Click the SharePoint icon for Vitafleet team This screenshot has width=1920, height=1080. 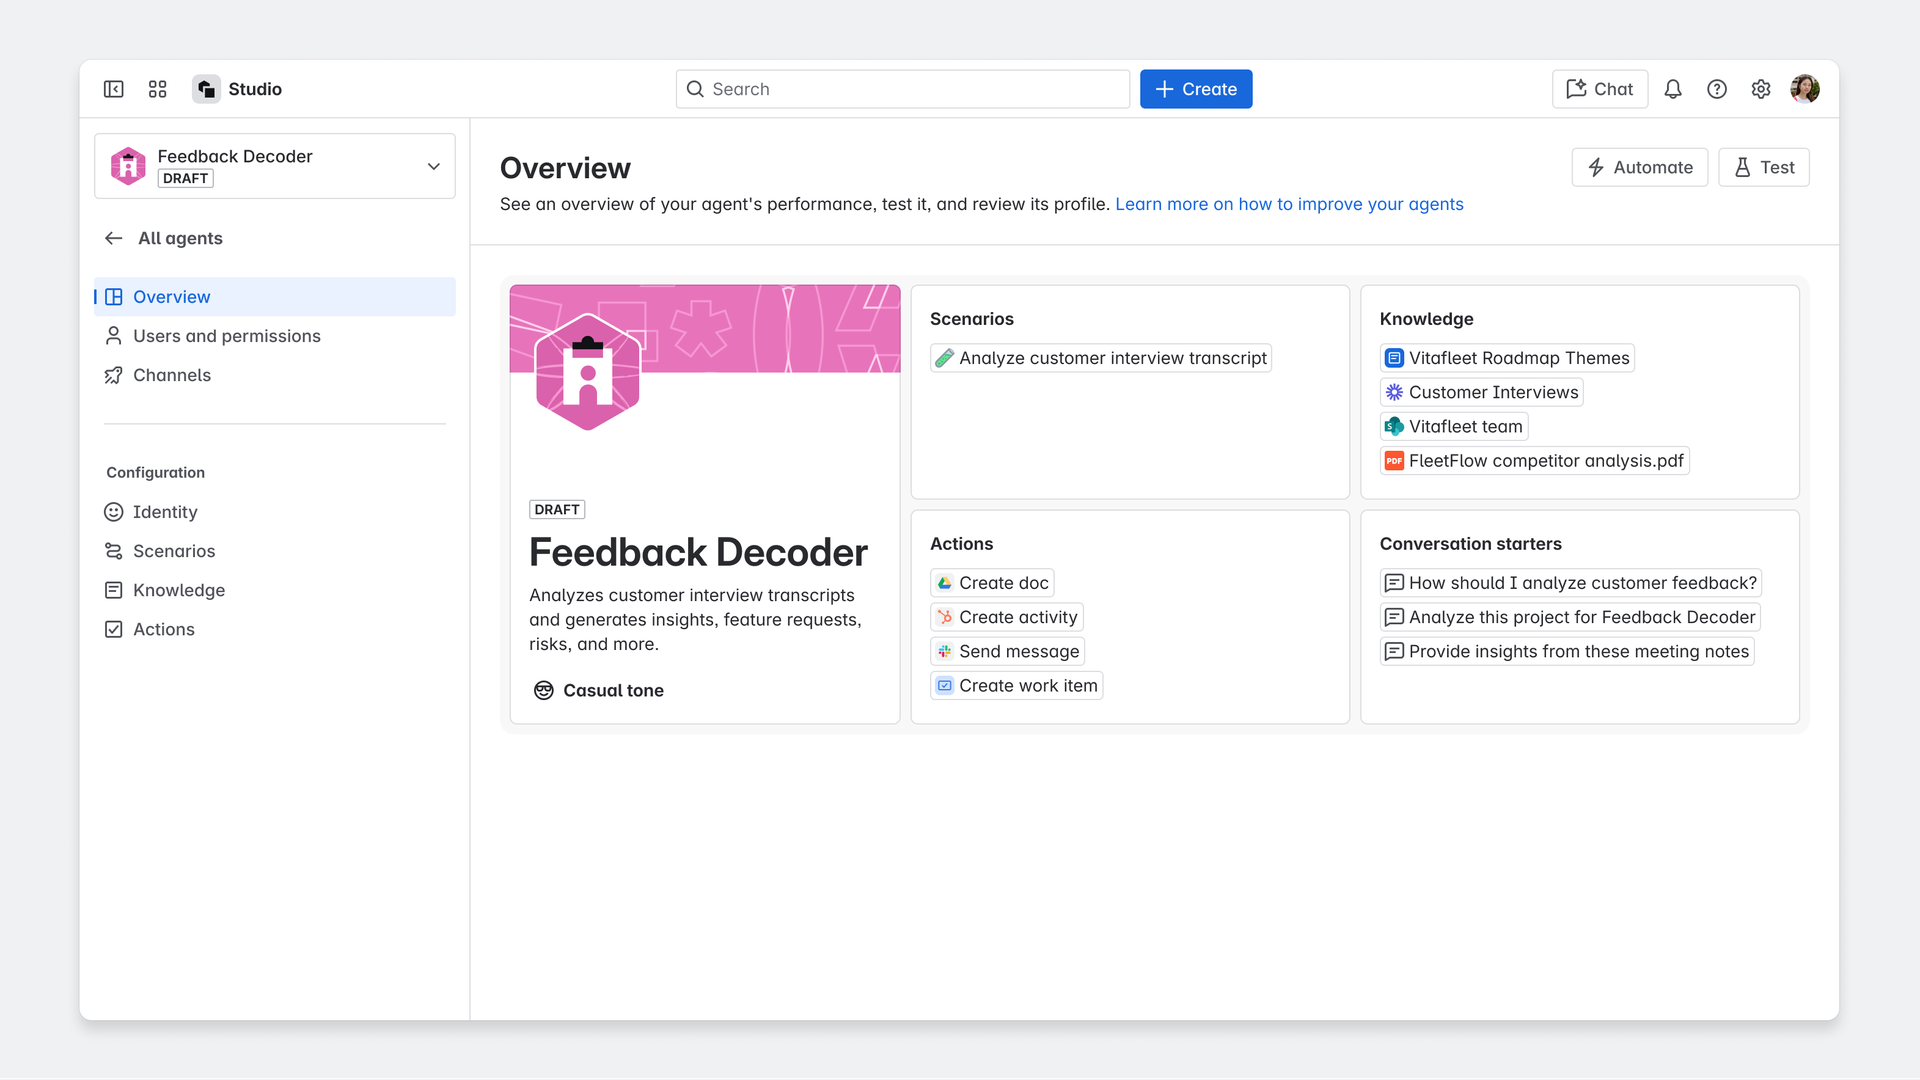[1394, 426]
